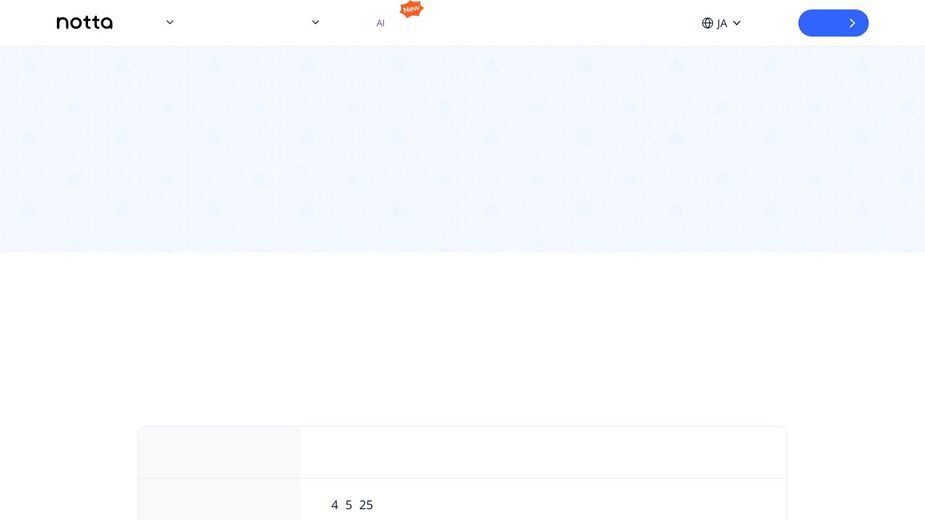This screenshot has width=925, height=520.
Task: Click the number 25 in the table row
Action: (366, 505)
